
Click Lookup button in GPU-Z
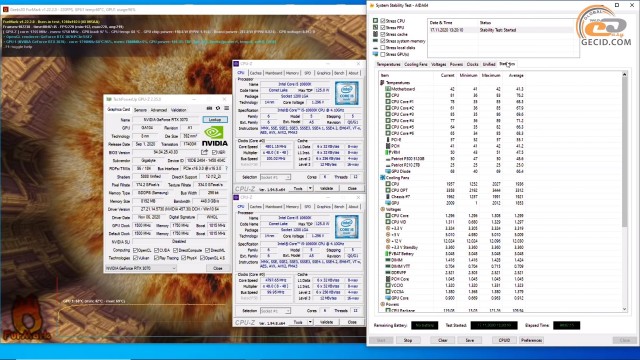pos(215,120)
